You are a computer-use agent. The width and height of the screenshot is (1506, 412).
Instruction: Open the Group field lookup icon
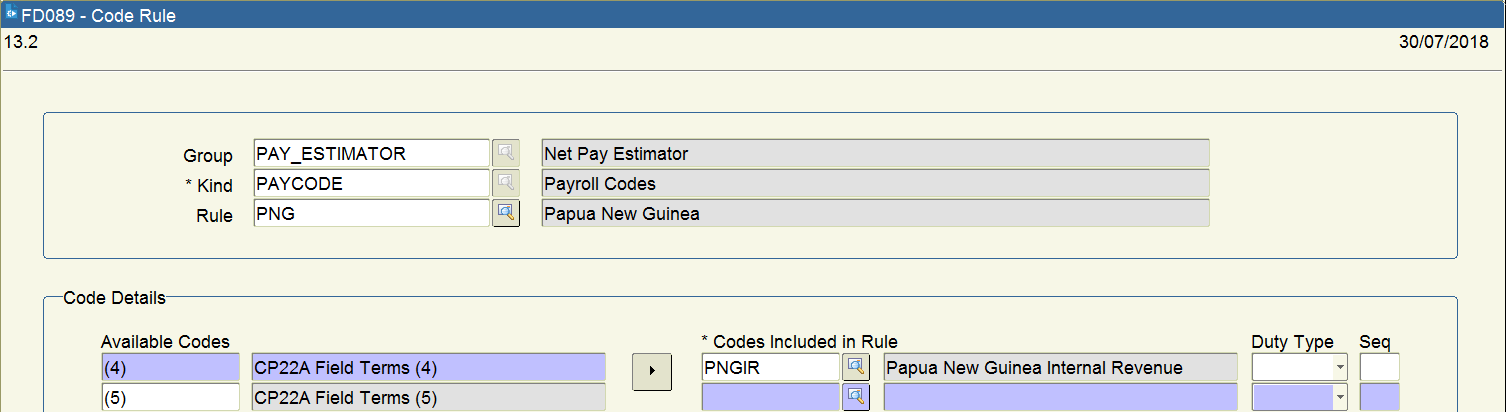tap(506, 153)
